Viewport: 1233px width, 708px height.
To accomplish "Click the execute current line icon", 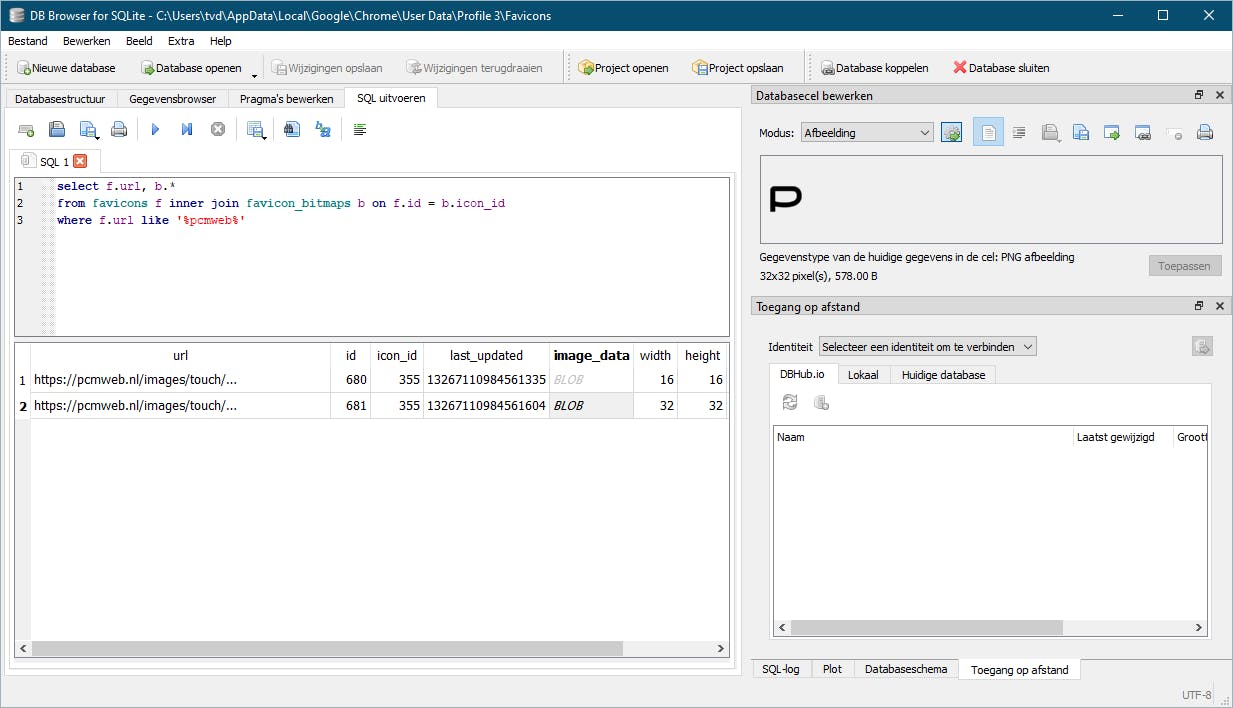I will 186,130.
